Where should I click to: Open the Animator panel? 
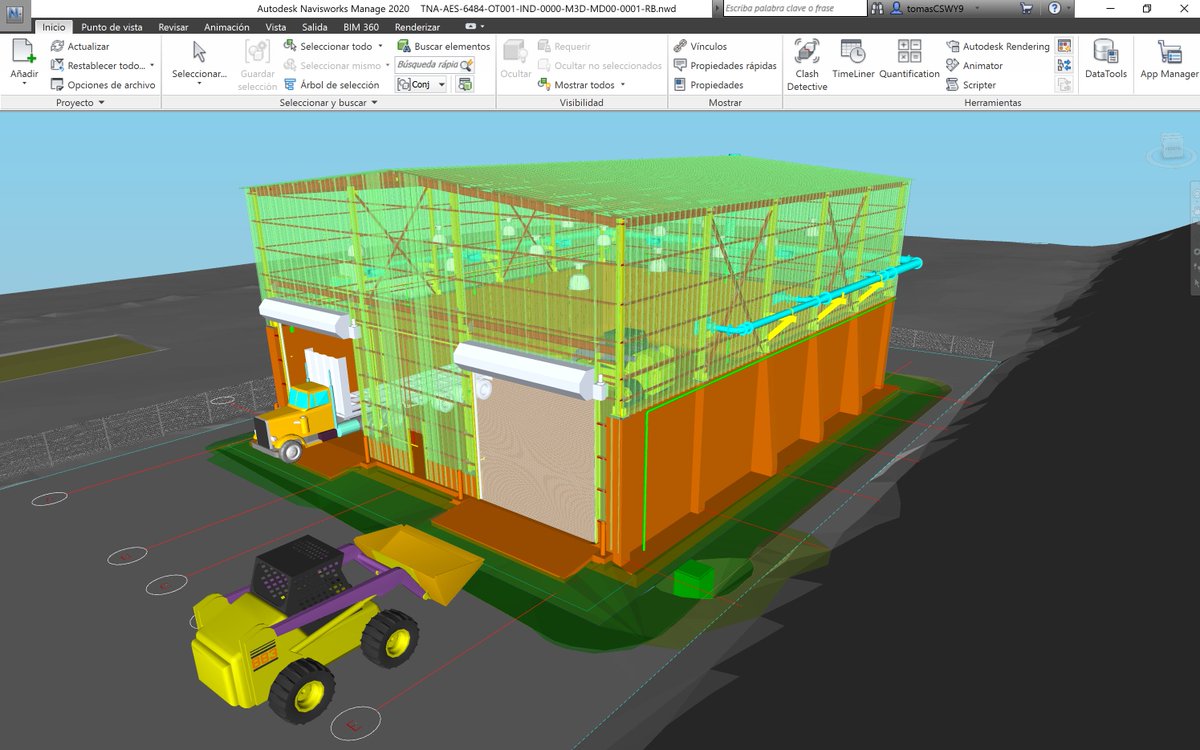point(977,63)
